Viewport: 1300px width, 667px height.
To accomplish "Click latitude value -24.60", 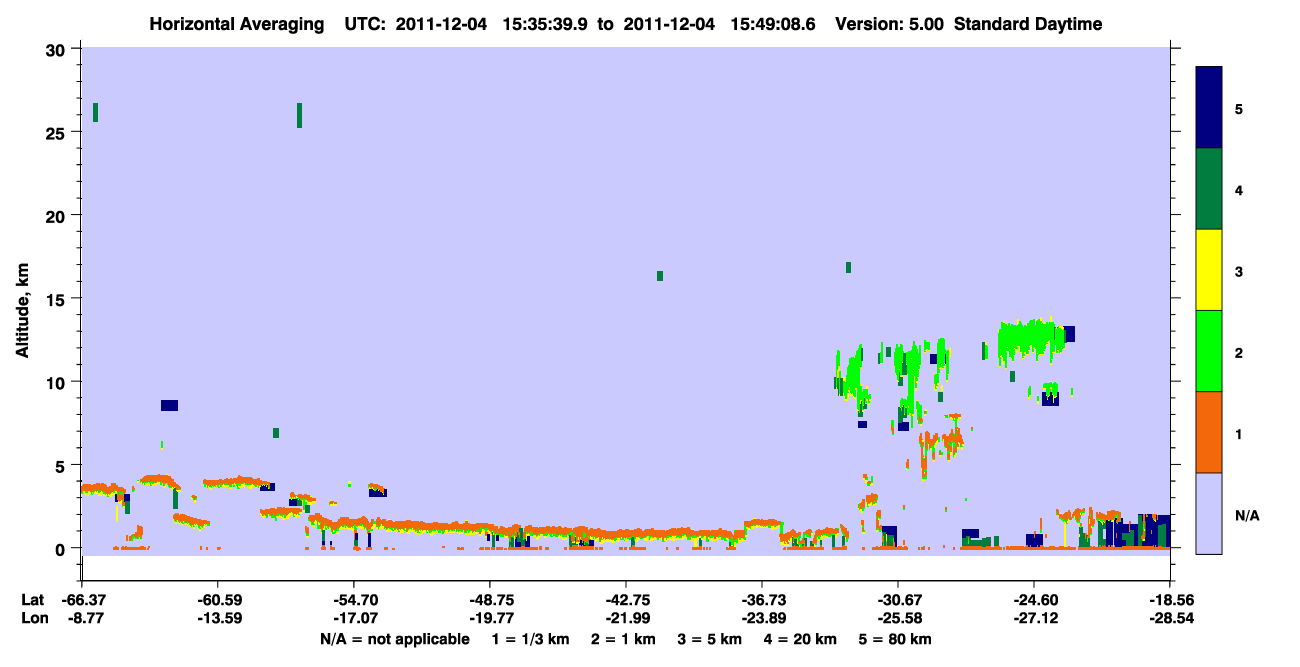I will click(x=1034, y=599).
